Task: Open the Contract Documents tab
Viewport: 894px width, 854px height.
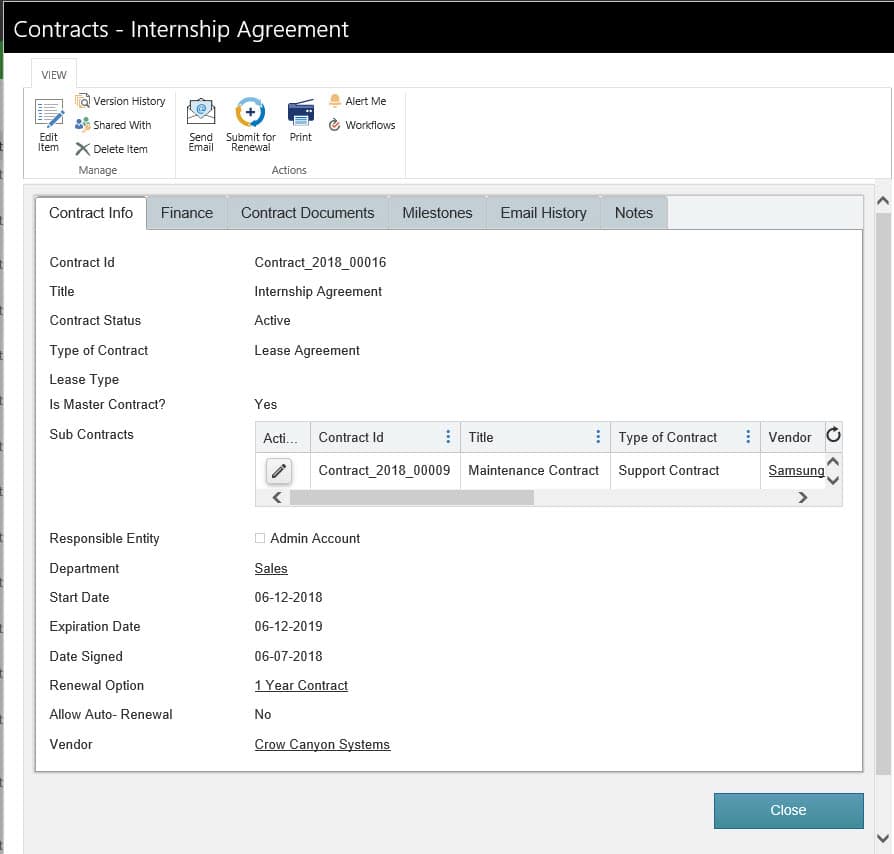Action: 307,213
